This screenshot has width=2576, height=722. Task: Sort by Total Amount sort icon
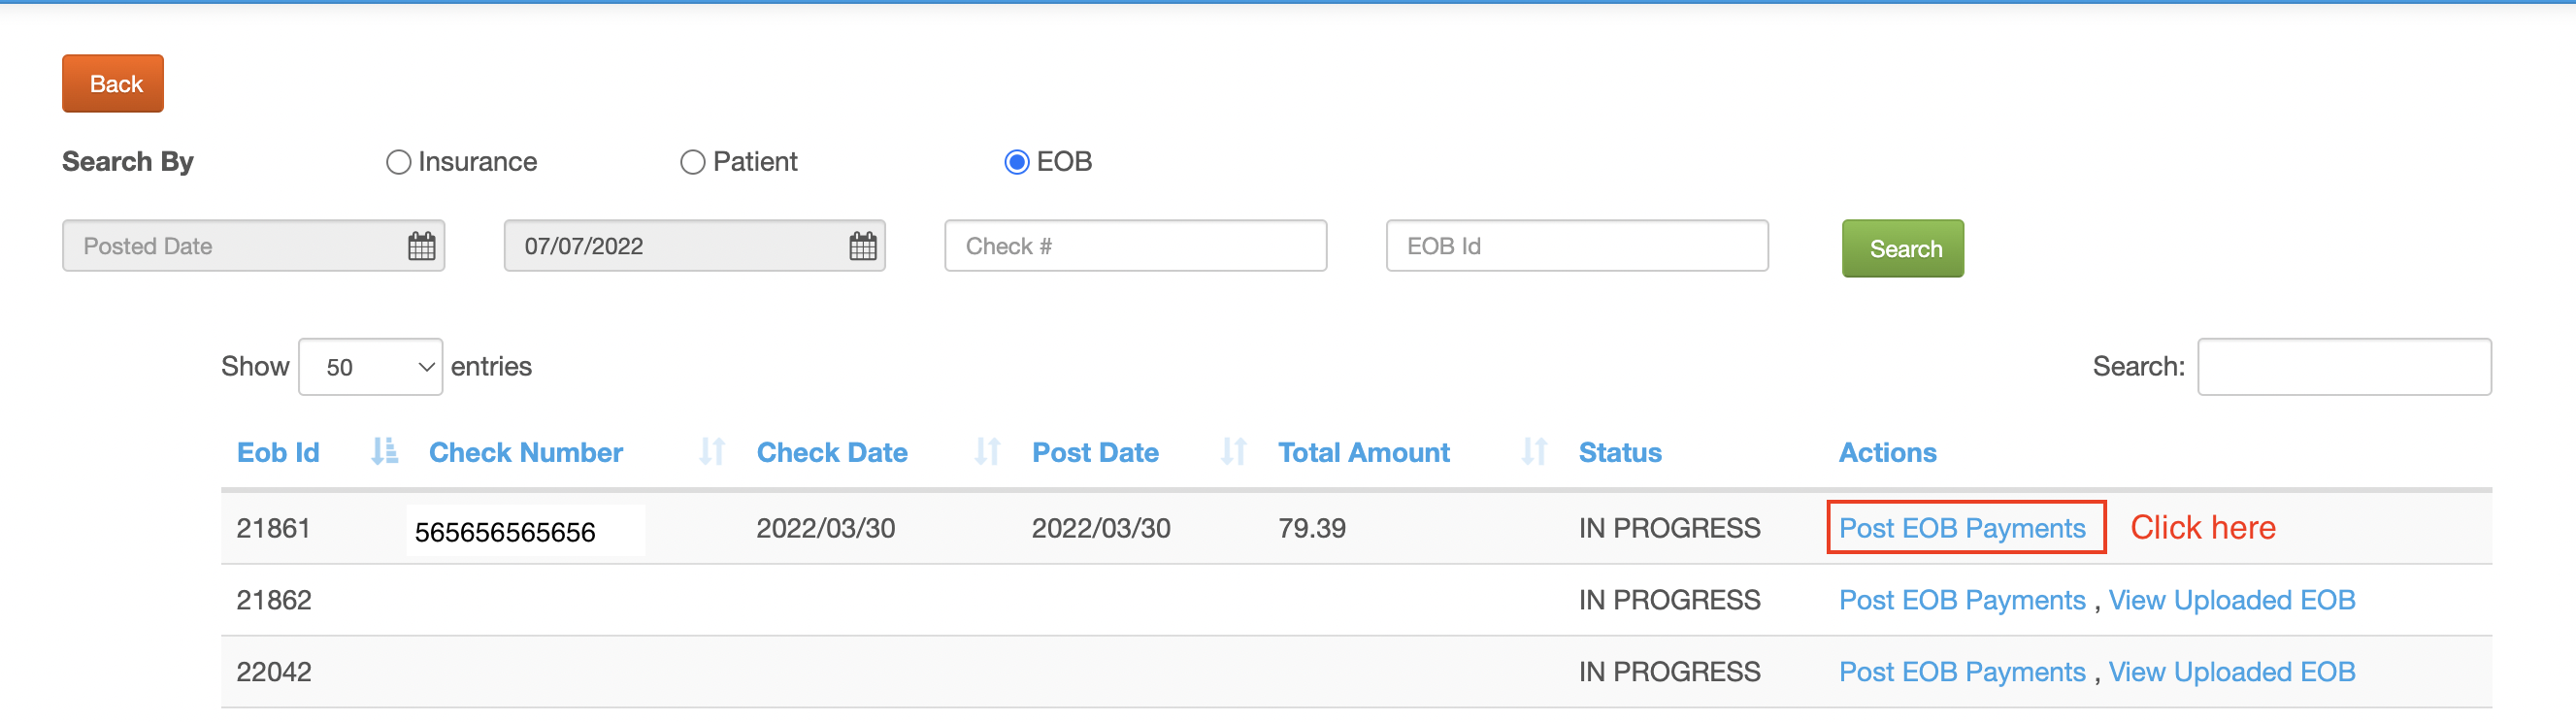pyautogui.click(x=1534, y=452)
